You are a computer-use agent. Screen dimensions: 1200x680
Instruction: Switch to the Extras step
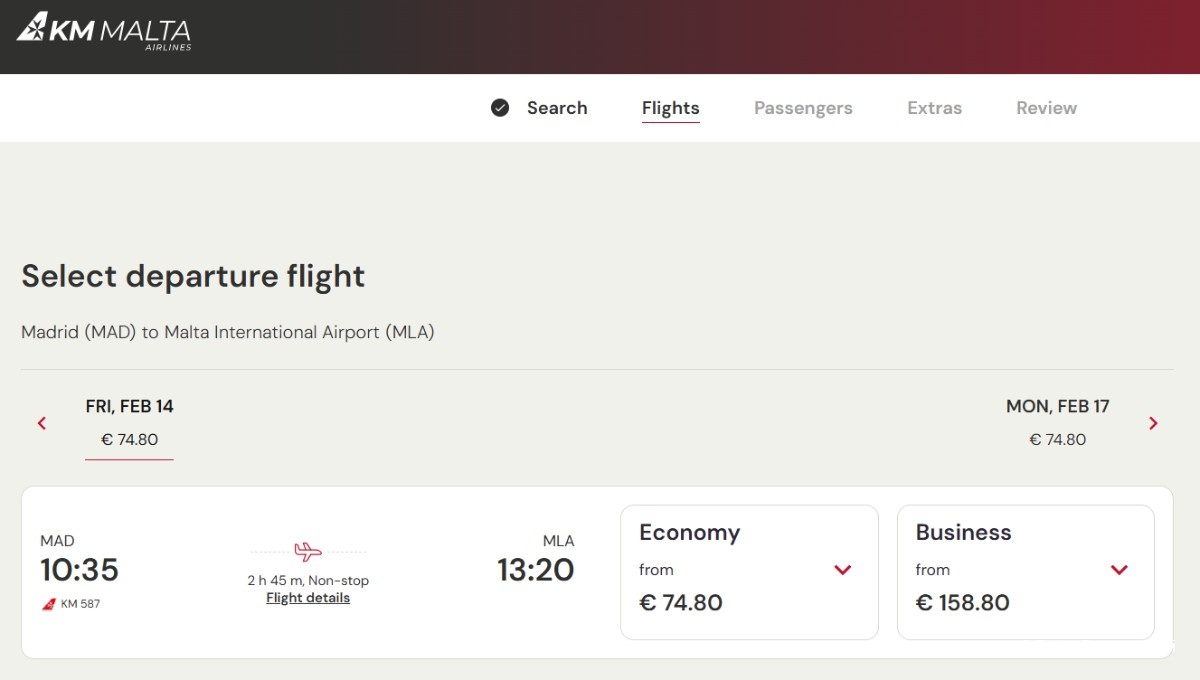coord(934,108)
